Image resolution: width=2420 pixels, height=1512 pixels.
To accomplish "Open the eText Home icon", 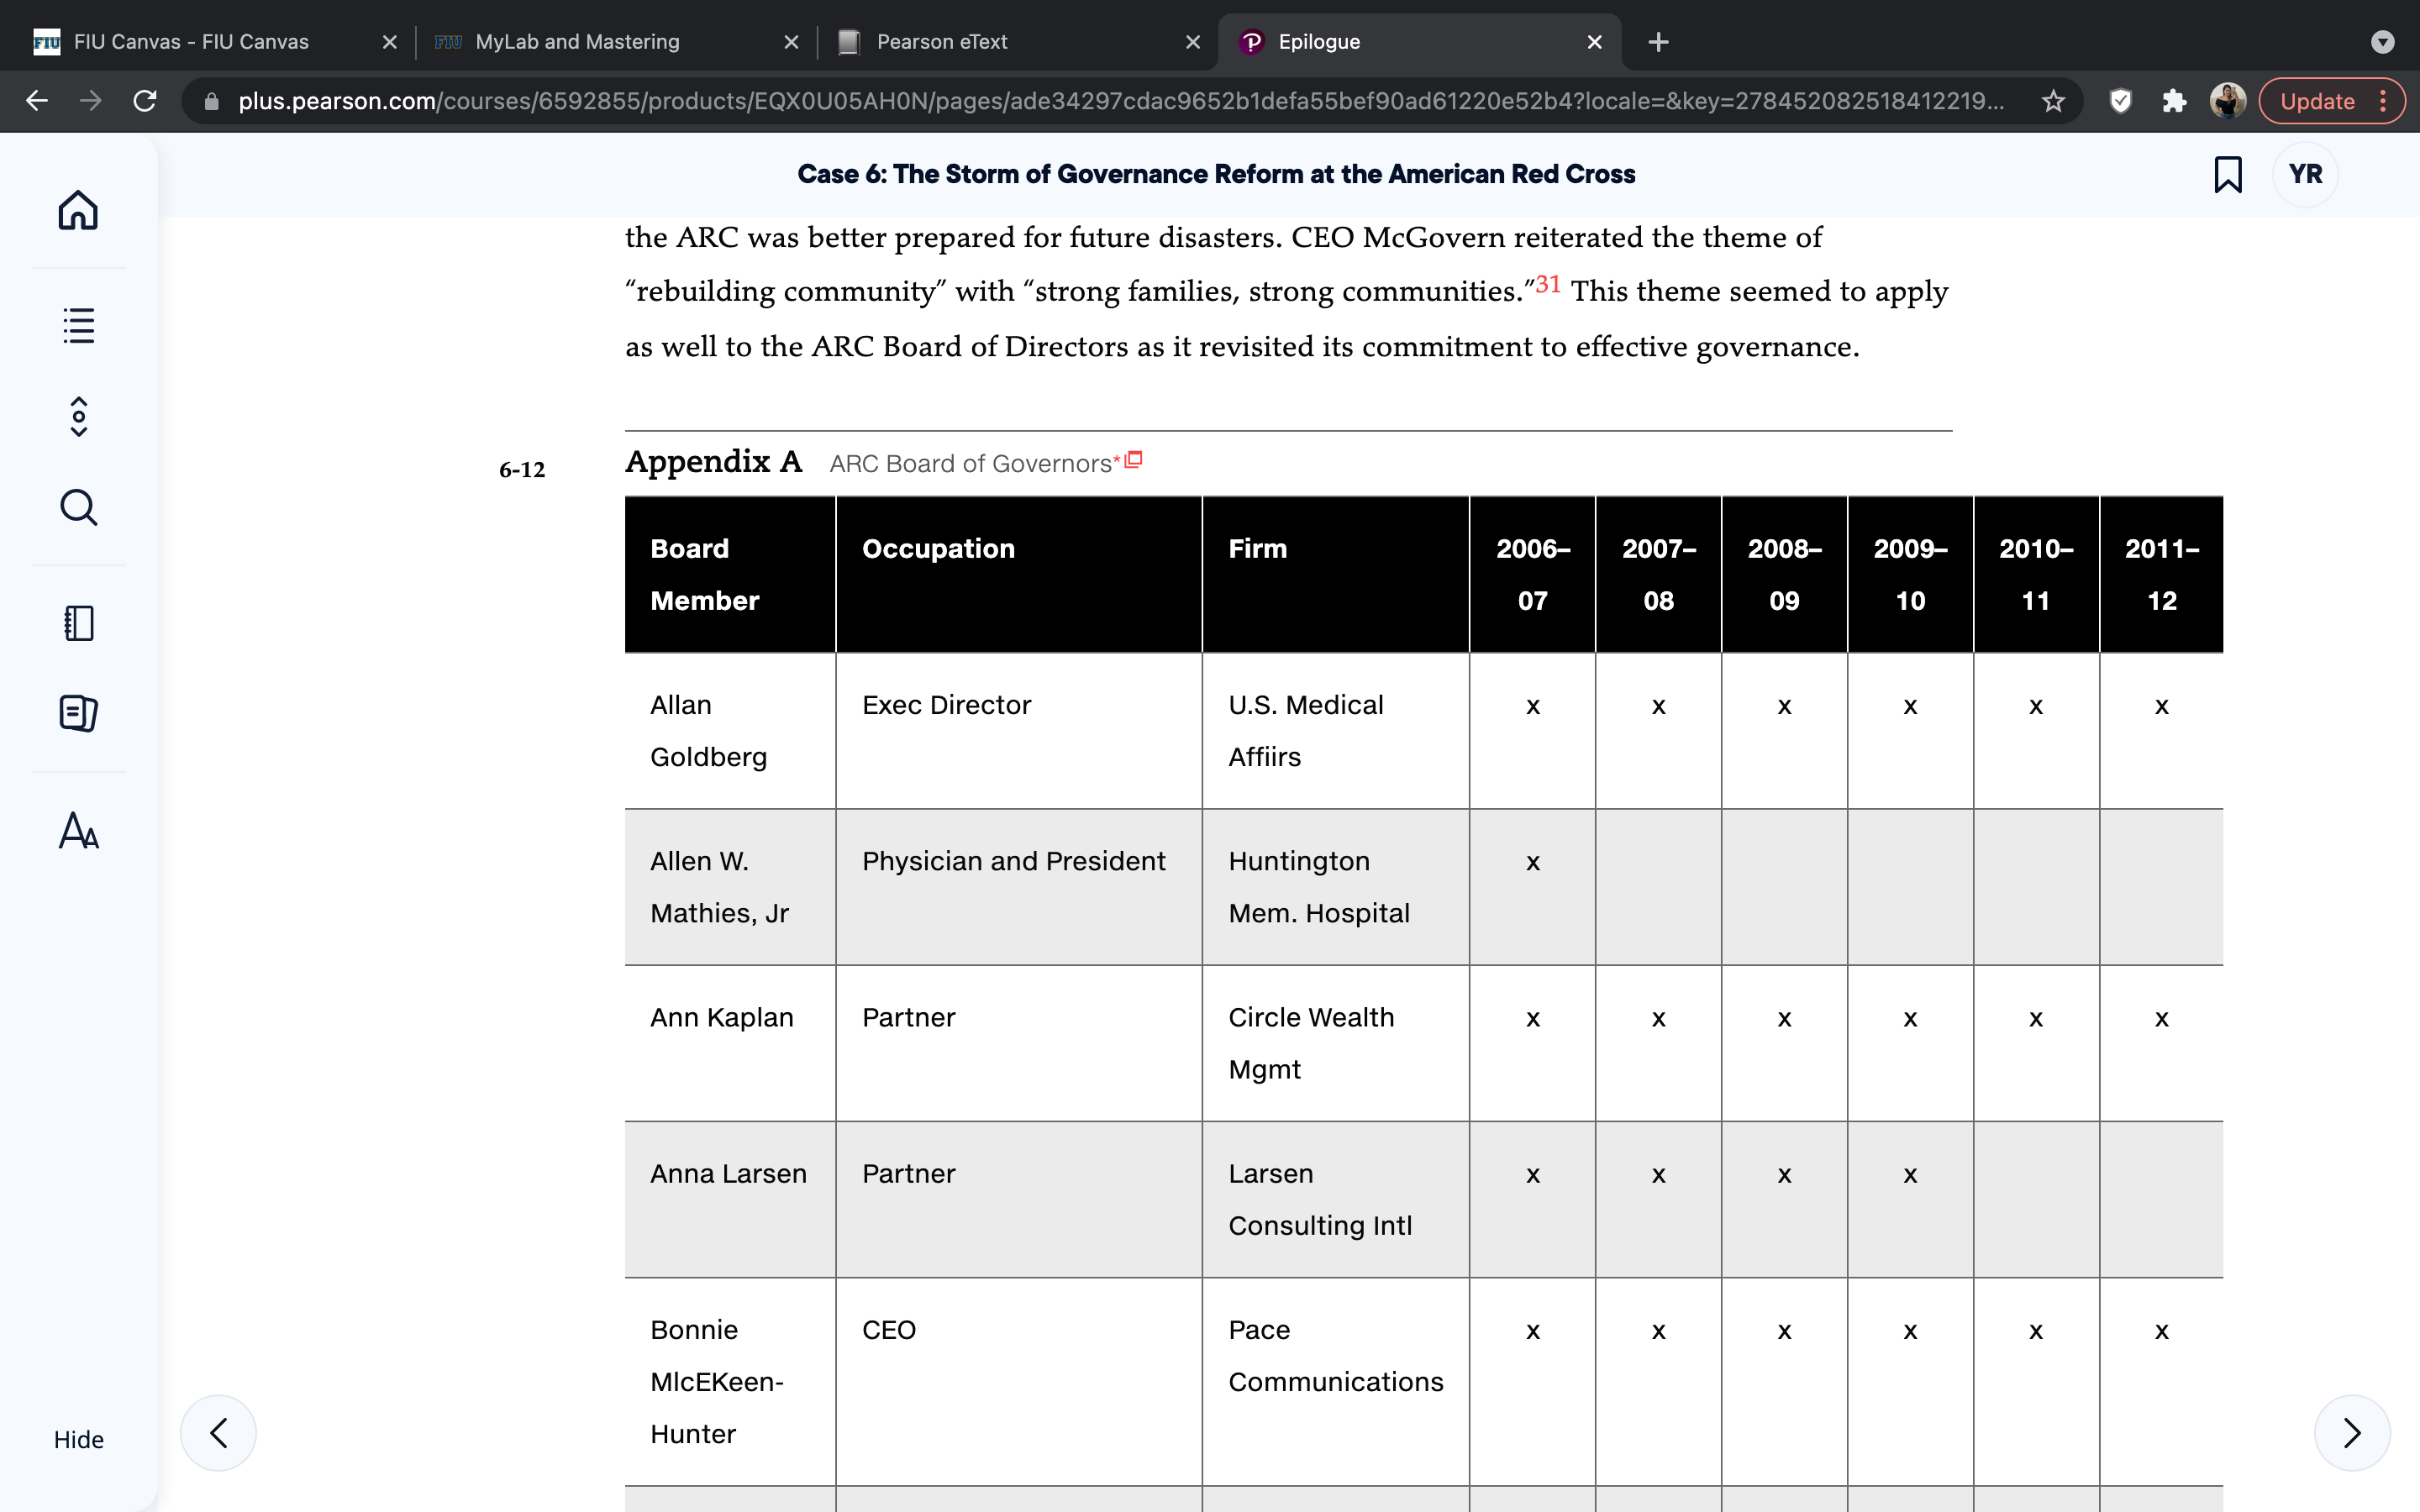I will pos(78,210).
